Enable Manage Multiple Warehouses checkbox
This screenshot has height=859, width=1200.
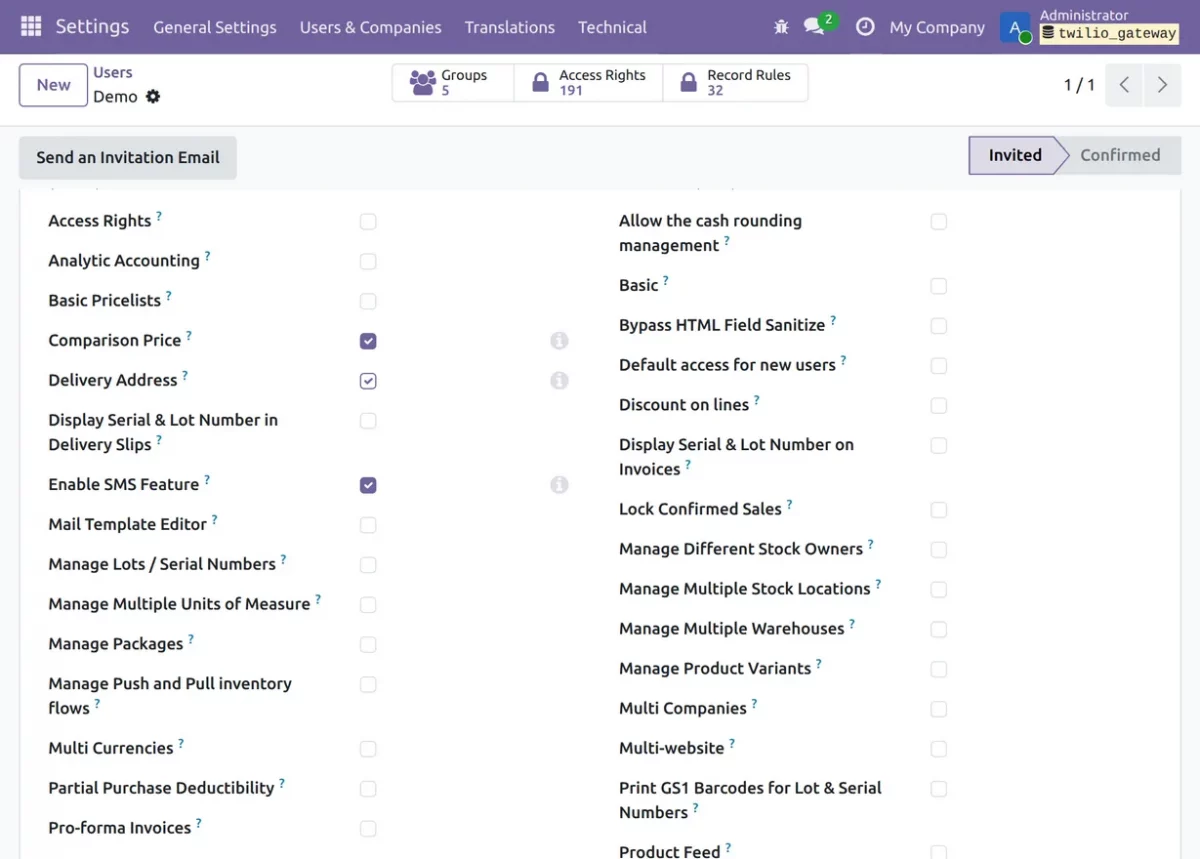coord(938,629)
